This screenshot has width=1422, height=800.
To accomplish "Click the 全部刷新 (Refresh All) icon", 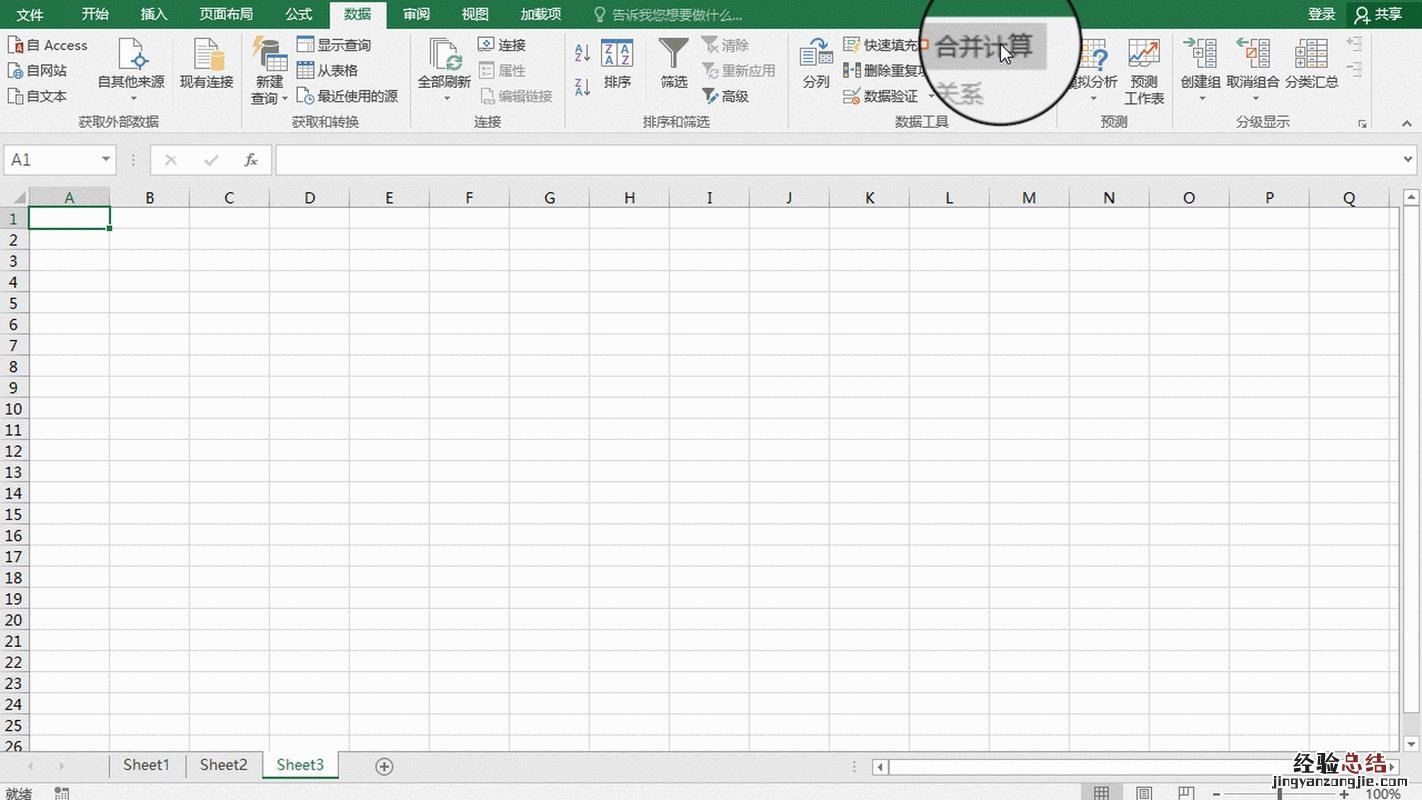I will [x=444, y=55].
